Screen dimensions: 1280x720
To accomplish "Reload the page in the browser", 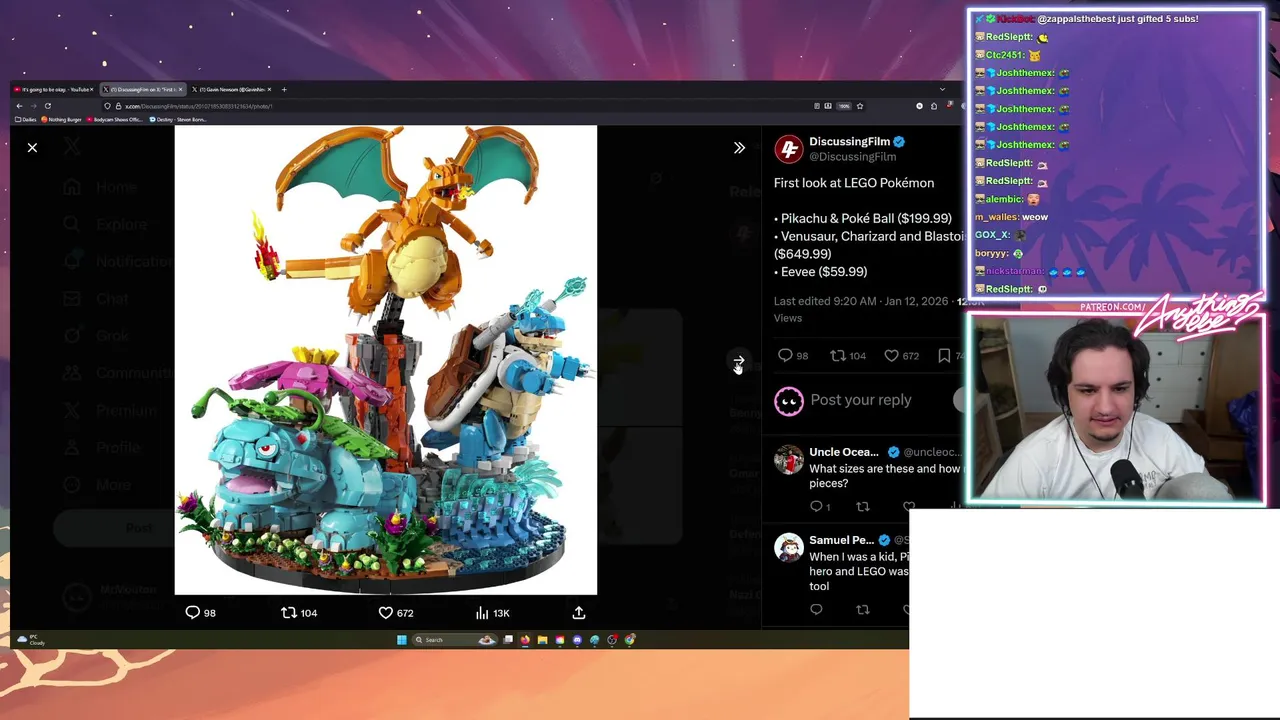I will [x=47, y=106].
